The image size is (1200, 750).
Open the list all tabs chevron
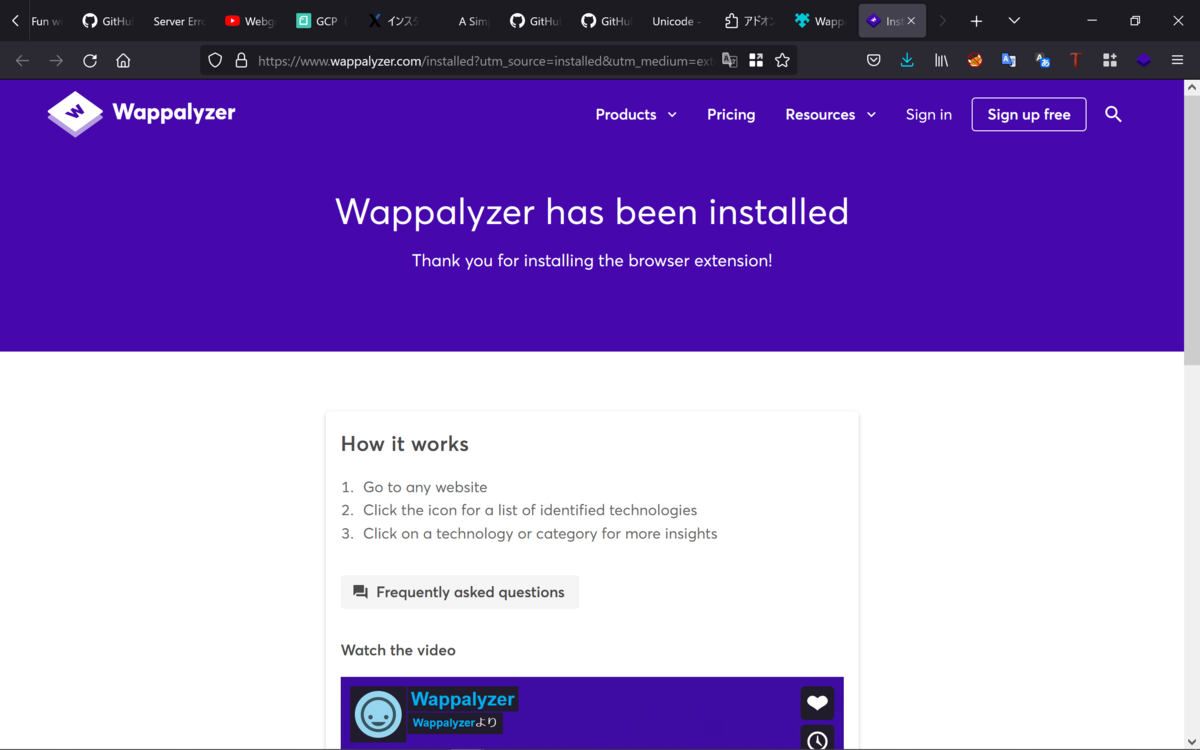pos(1014,21)
